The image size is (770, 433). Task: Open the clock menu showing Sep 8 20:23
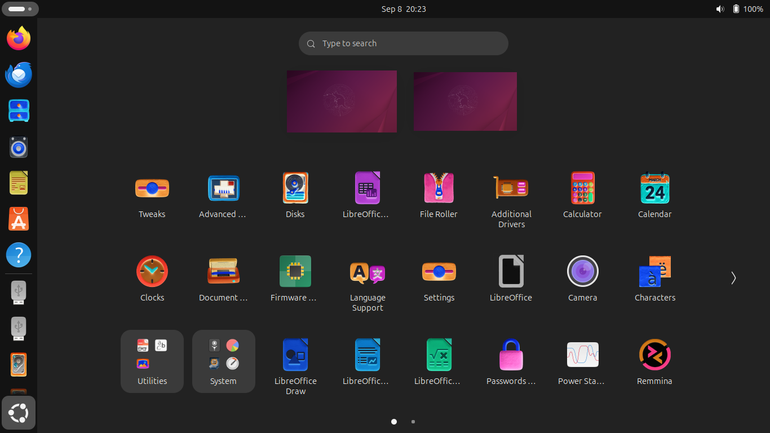404,9
